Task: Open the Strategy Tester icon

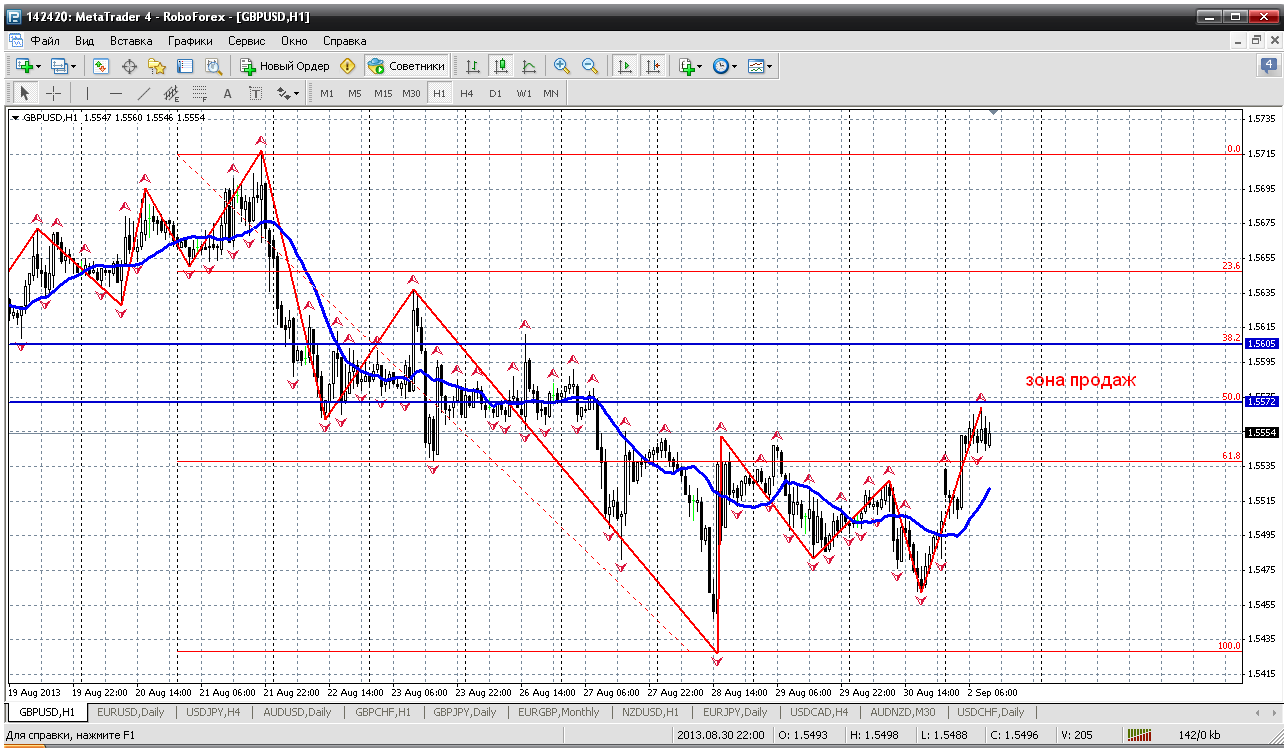Action: (x=213, y=66)
